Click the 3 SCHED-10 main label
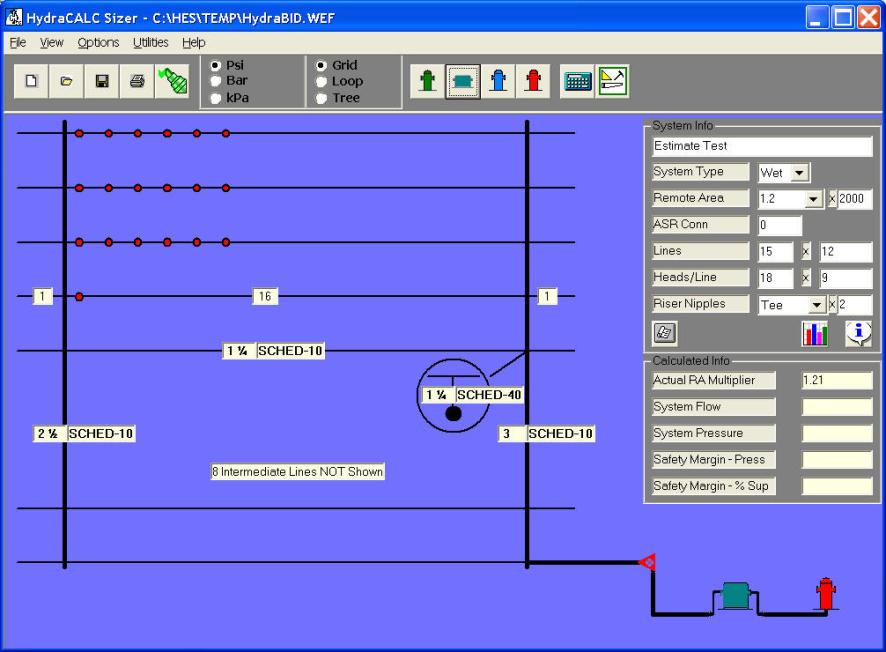This screenshot has height=652, width=886. [x=546, y=433]
